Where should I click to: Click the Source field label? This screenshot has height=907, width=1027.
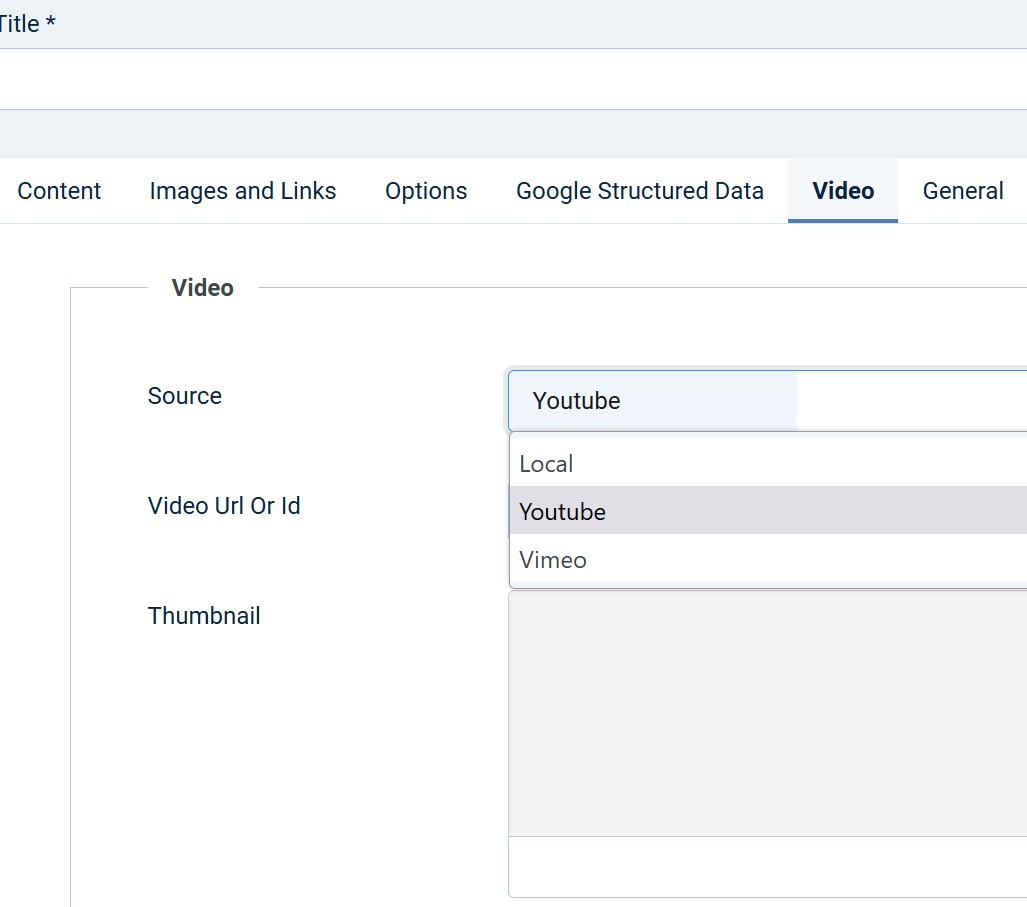tap(185, 396)
